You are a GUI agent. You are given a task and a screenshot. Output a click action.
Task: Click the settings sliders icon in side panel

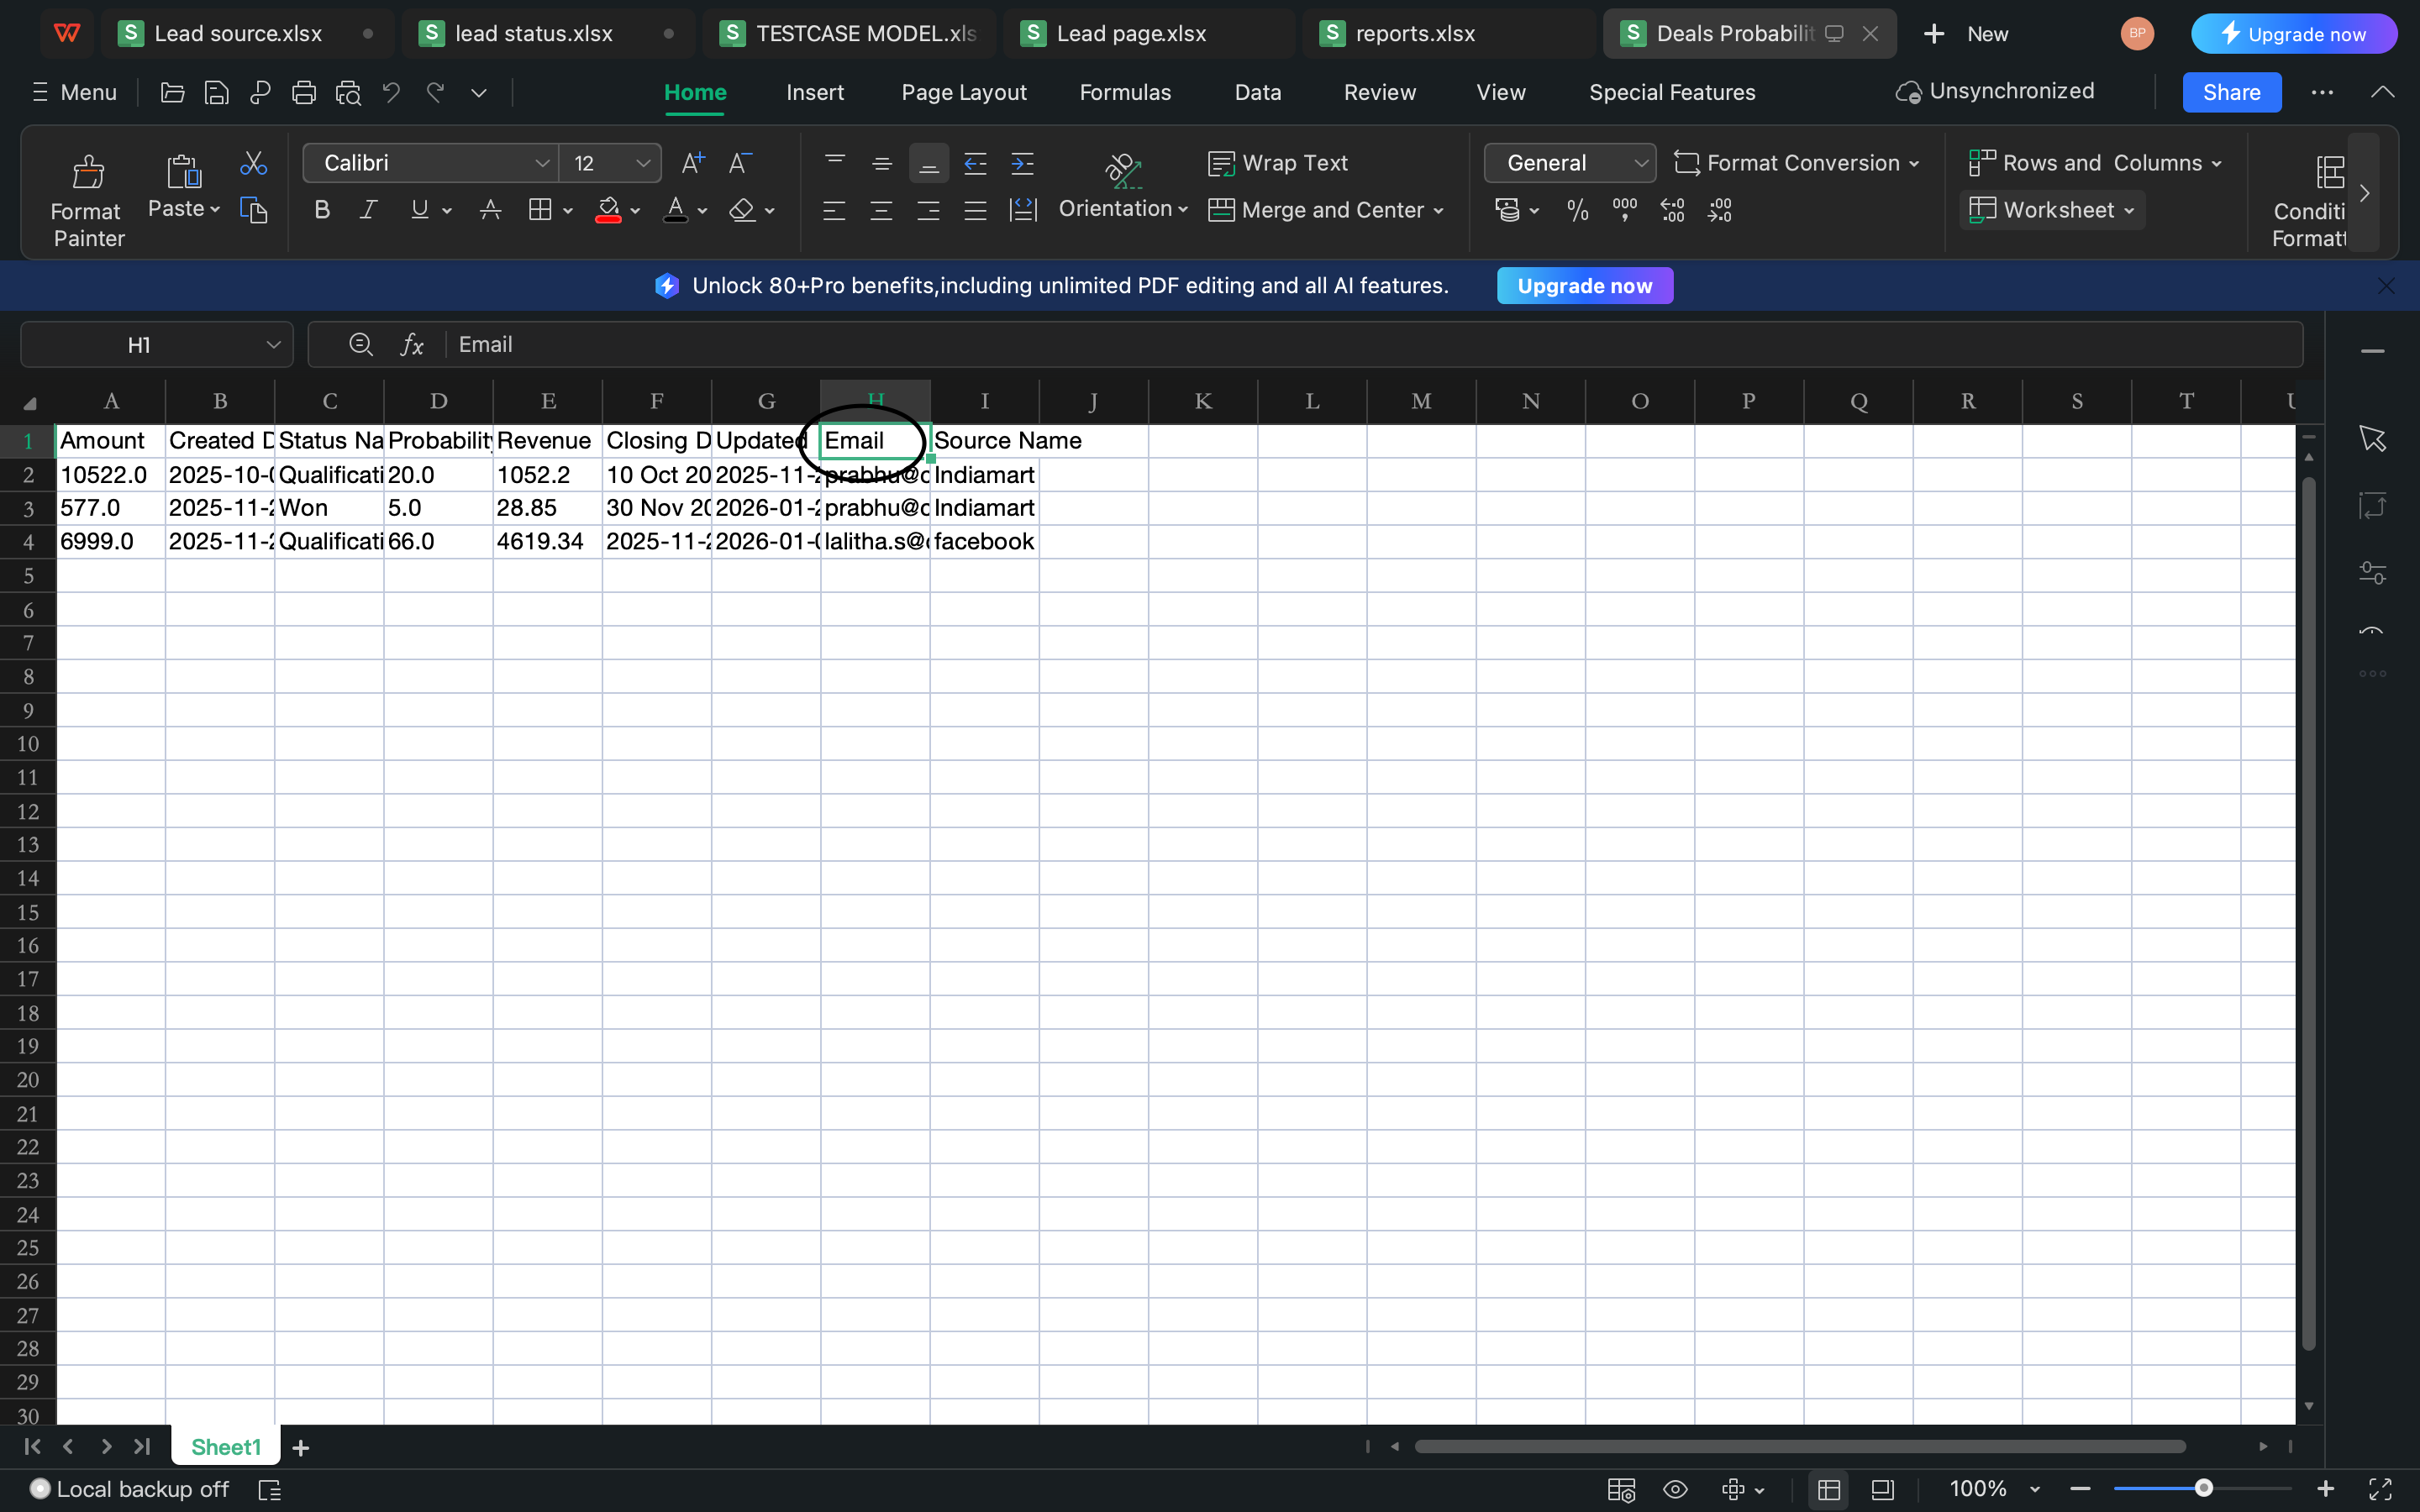pyautogui.click(x=2372, y=572)
